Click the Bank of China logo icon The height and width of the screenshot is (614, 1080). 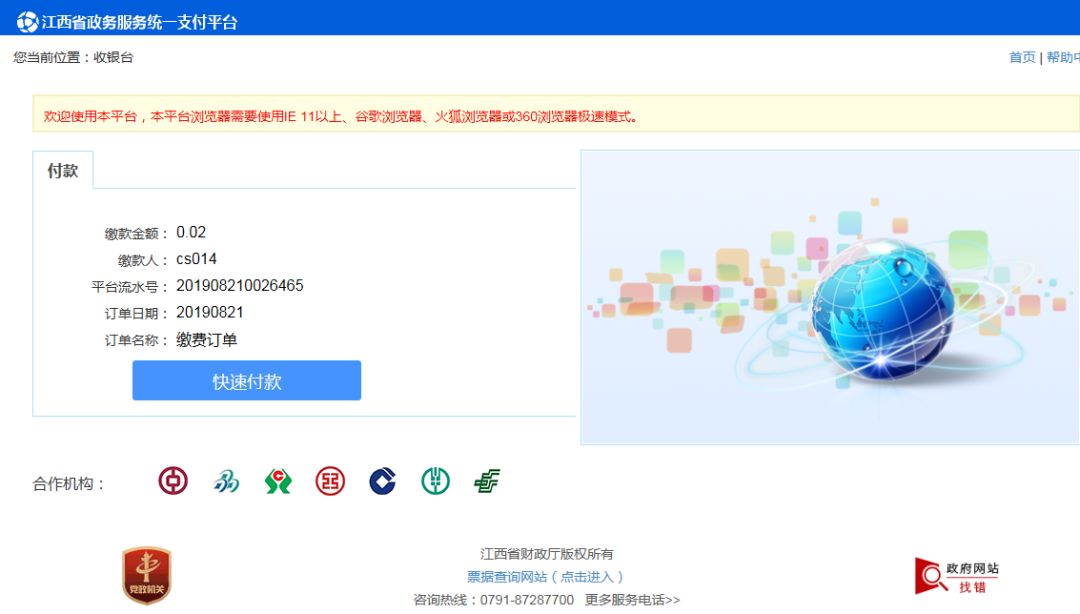pos(173,480)
